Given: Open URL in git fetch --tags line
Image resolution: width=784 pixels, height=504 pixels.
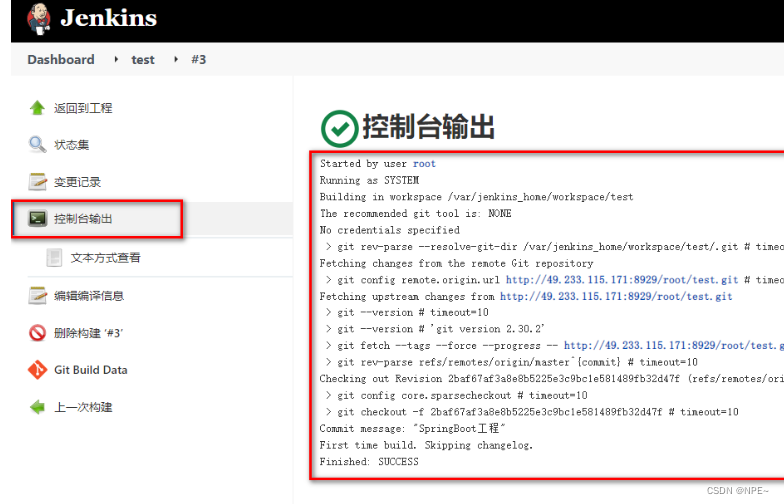Looking at the screenshot, I should coord(674,346).
